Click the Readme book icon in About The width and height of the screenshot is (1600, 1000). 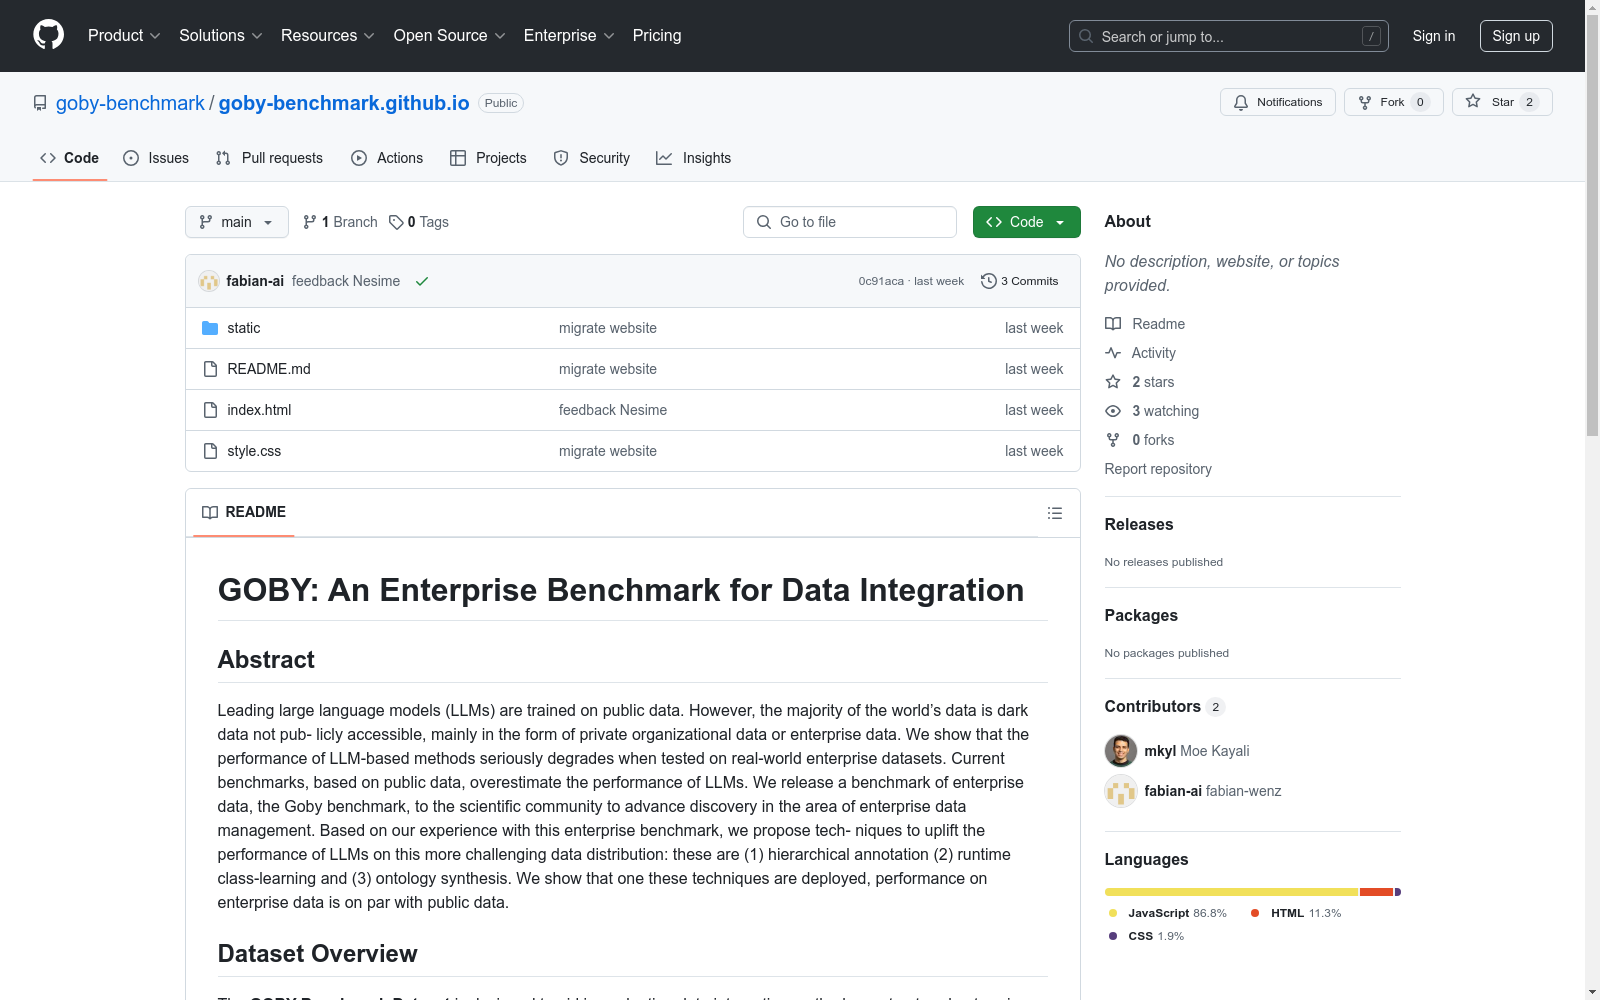click(1113, 324)
